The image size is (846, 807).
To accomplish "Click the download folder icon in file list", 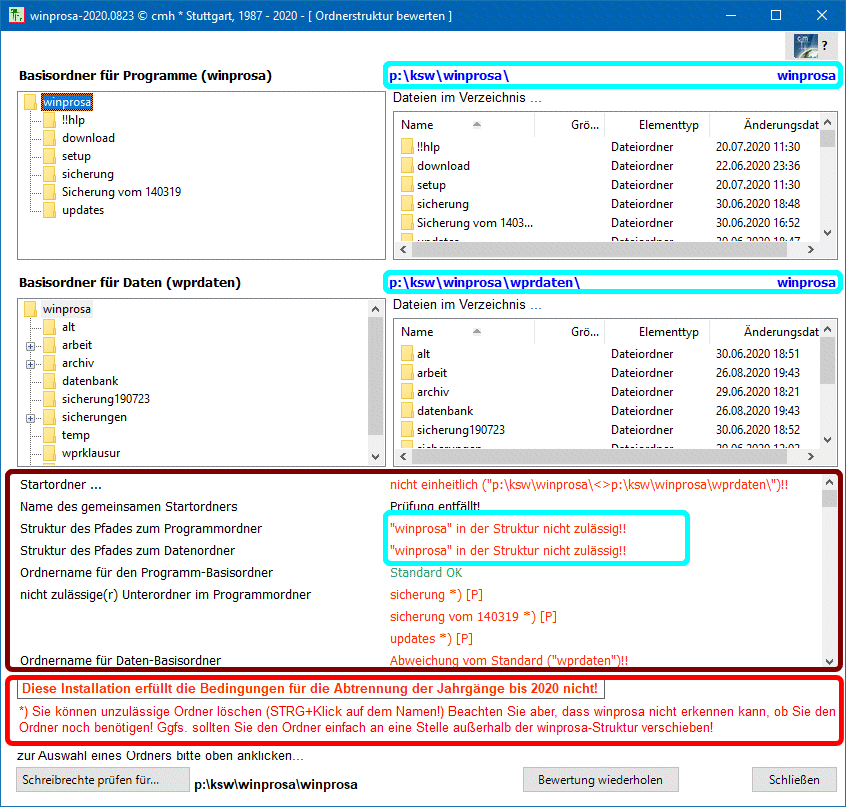I will click(x=407, y=166).
